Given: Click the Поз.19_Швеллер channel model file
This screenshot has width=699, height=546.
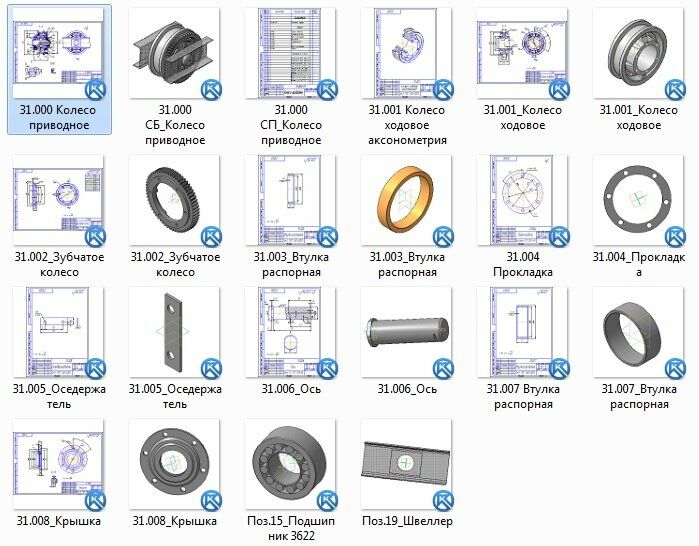Looking at the screenshot, I should click(x=407, y=464).
